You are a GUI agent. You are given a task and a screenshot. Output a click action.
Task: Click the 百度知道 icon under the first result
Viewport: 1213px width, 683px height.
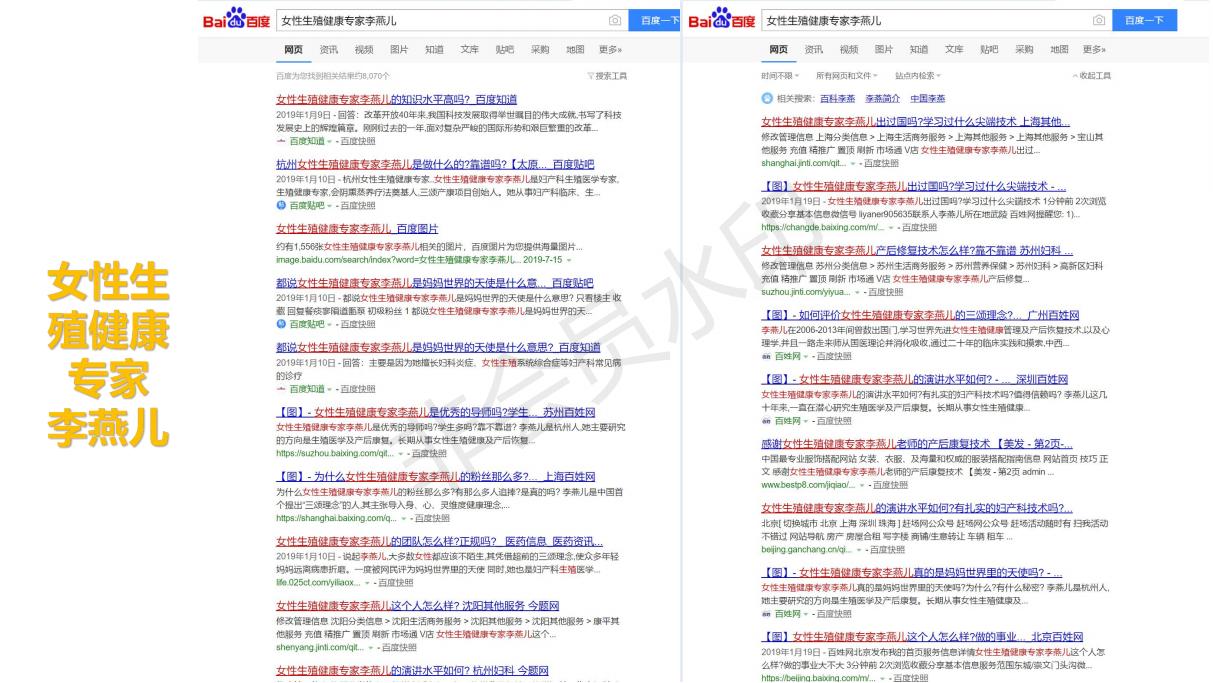tap(281, 141)
